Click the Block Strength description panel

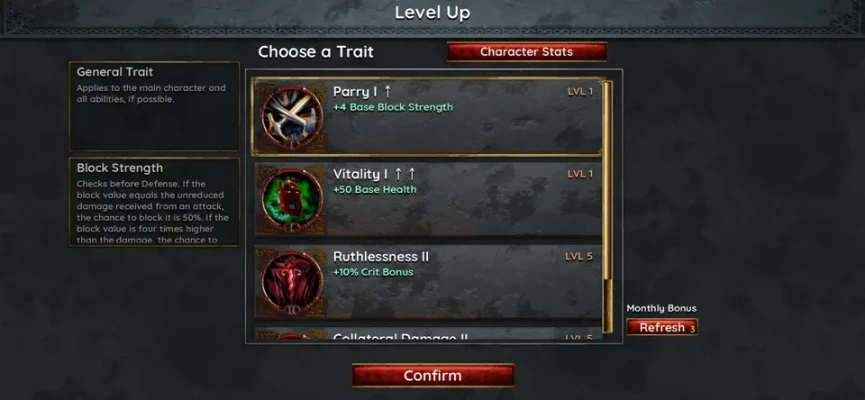tap(154, 202)
